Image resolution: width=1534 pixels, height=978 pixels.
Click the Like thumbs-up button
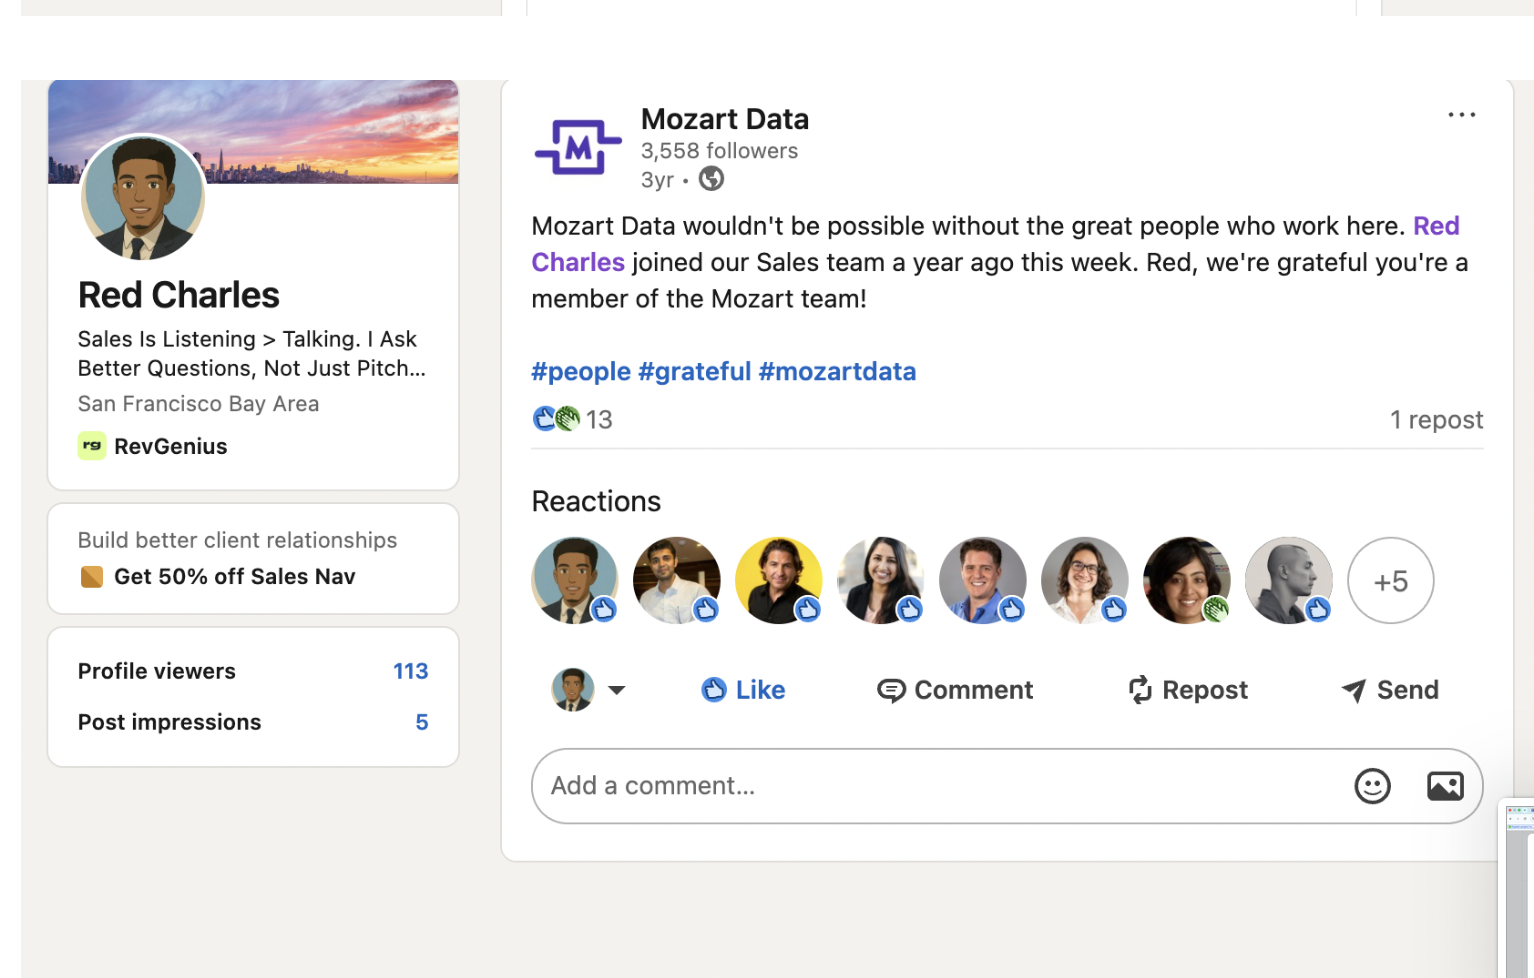(743, 690)
